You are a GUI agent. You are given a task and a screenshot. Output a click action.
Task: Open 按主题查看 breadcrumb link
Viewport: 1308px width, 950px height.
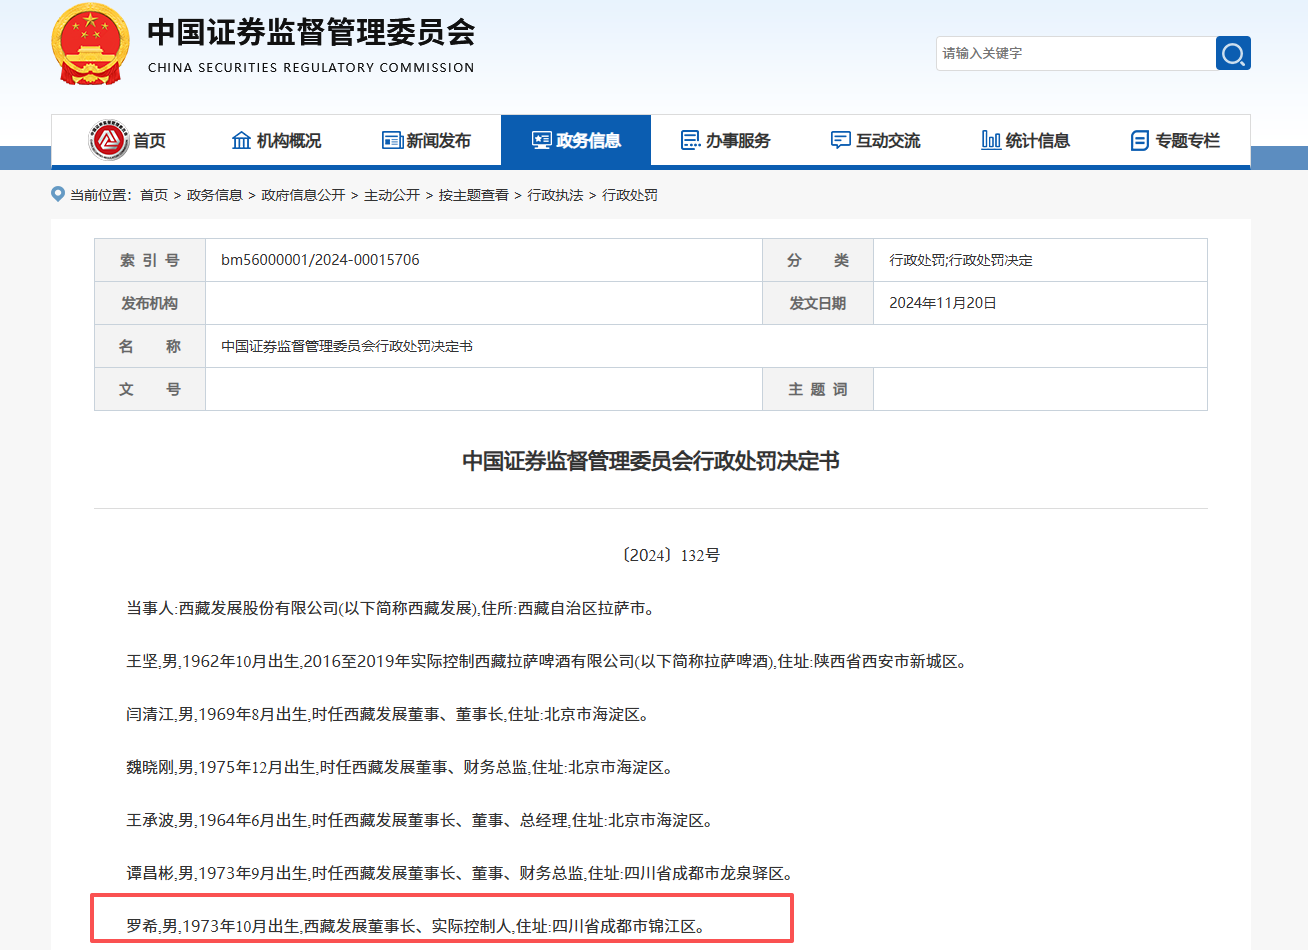pyautogui.click(x=474, y=195)
